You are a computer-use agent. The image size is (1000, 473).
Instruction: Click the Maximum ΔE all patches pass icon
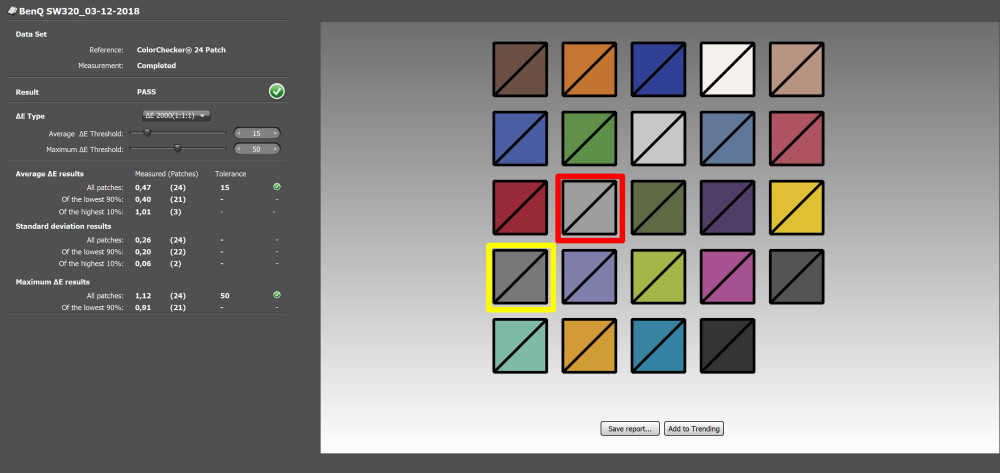[x=277, y=295]
